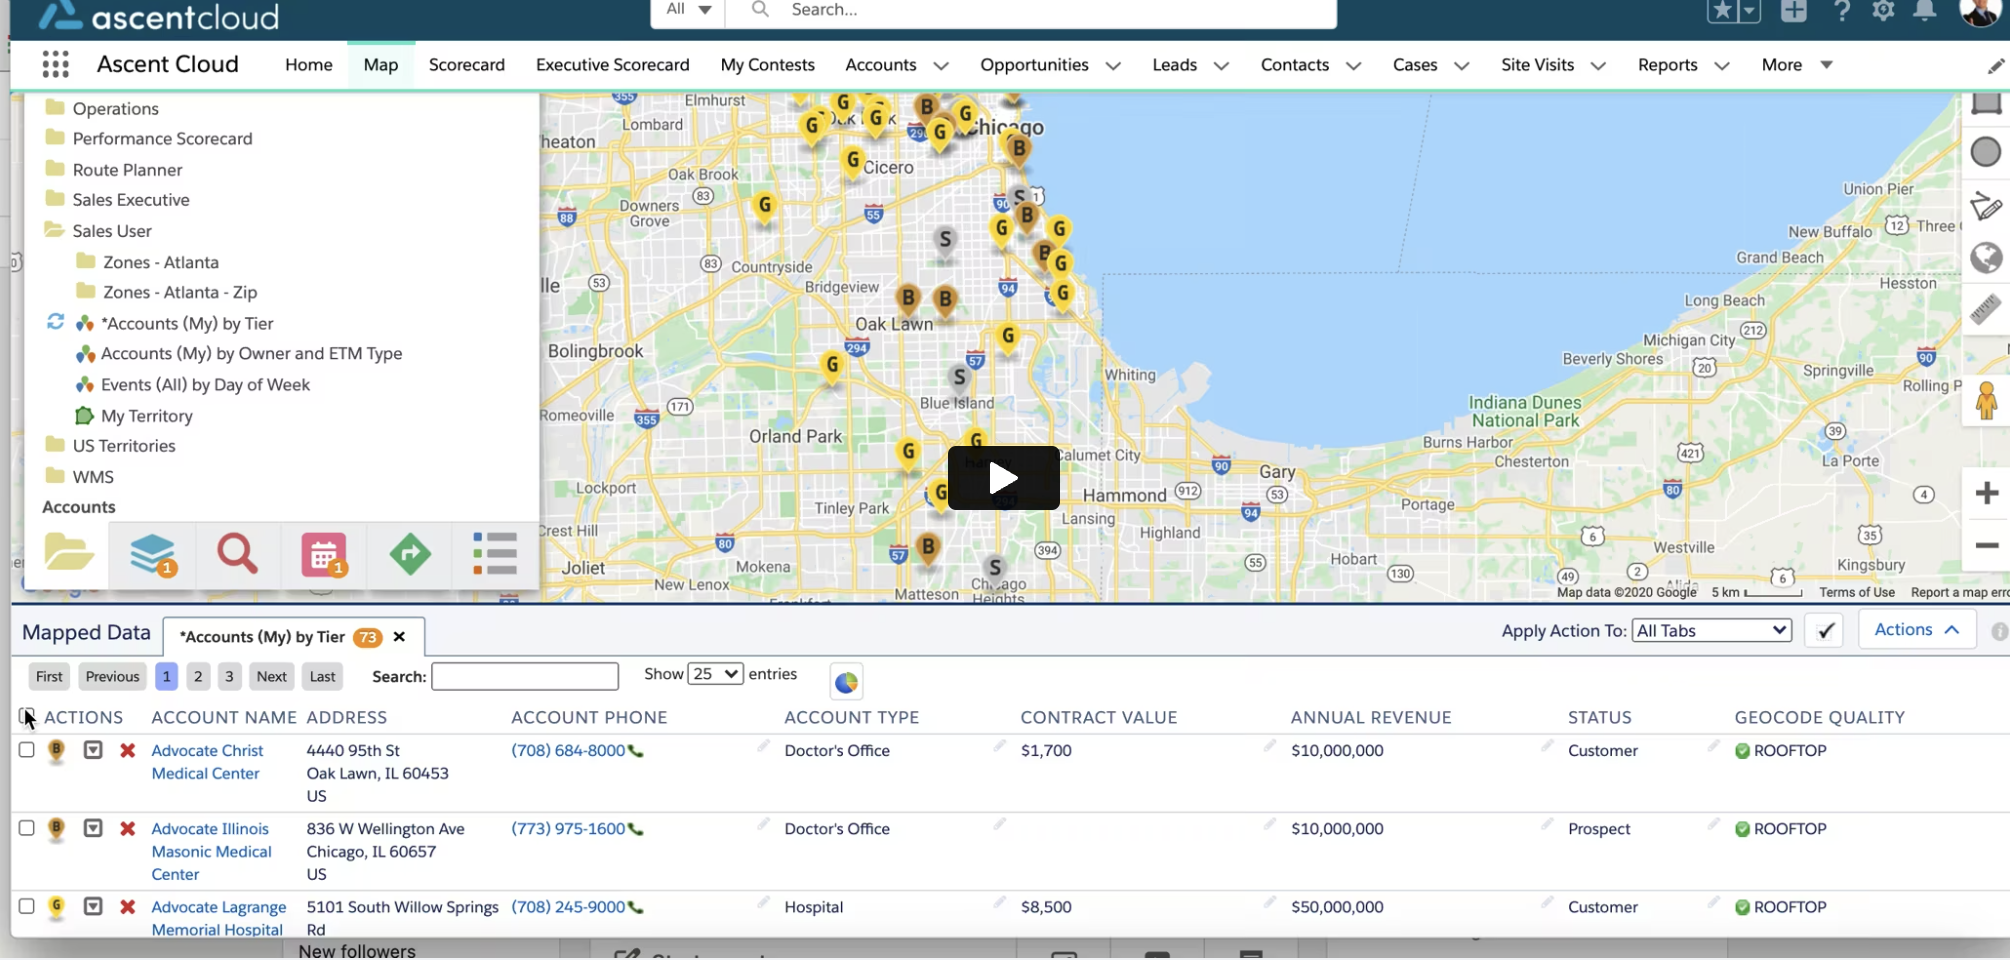Viewport: 2010px width, 960px height.
Task: Click the setup gear icon in header
Action: pos(1883,11)
